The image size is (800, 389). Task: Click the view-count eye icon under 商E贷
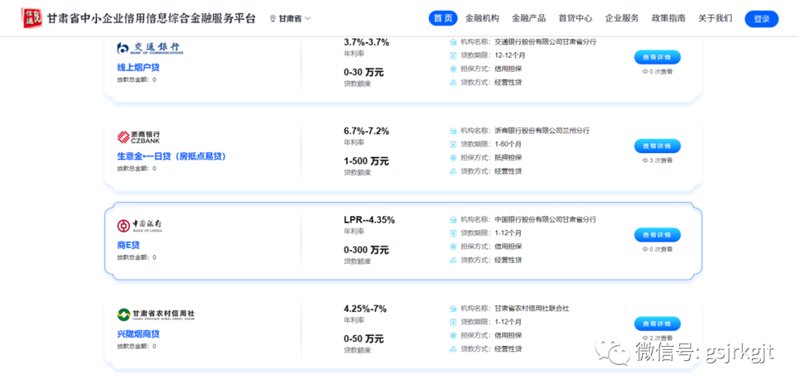click(644, 250)
